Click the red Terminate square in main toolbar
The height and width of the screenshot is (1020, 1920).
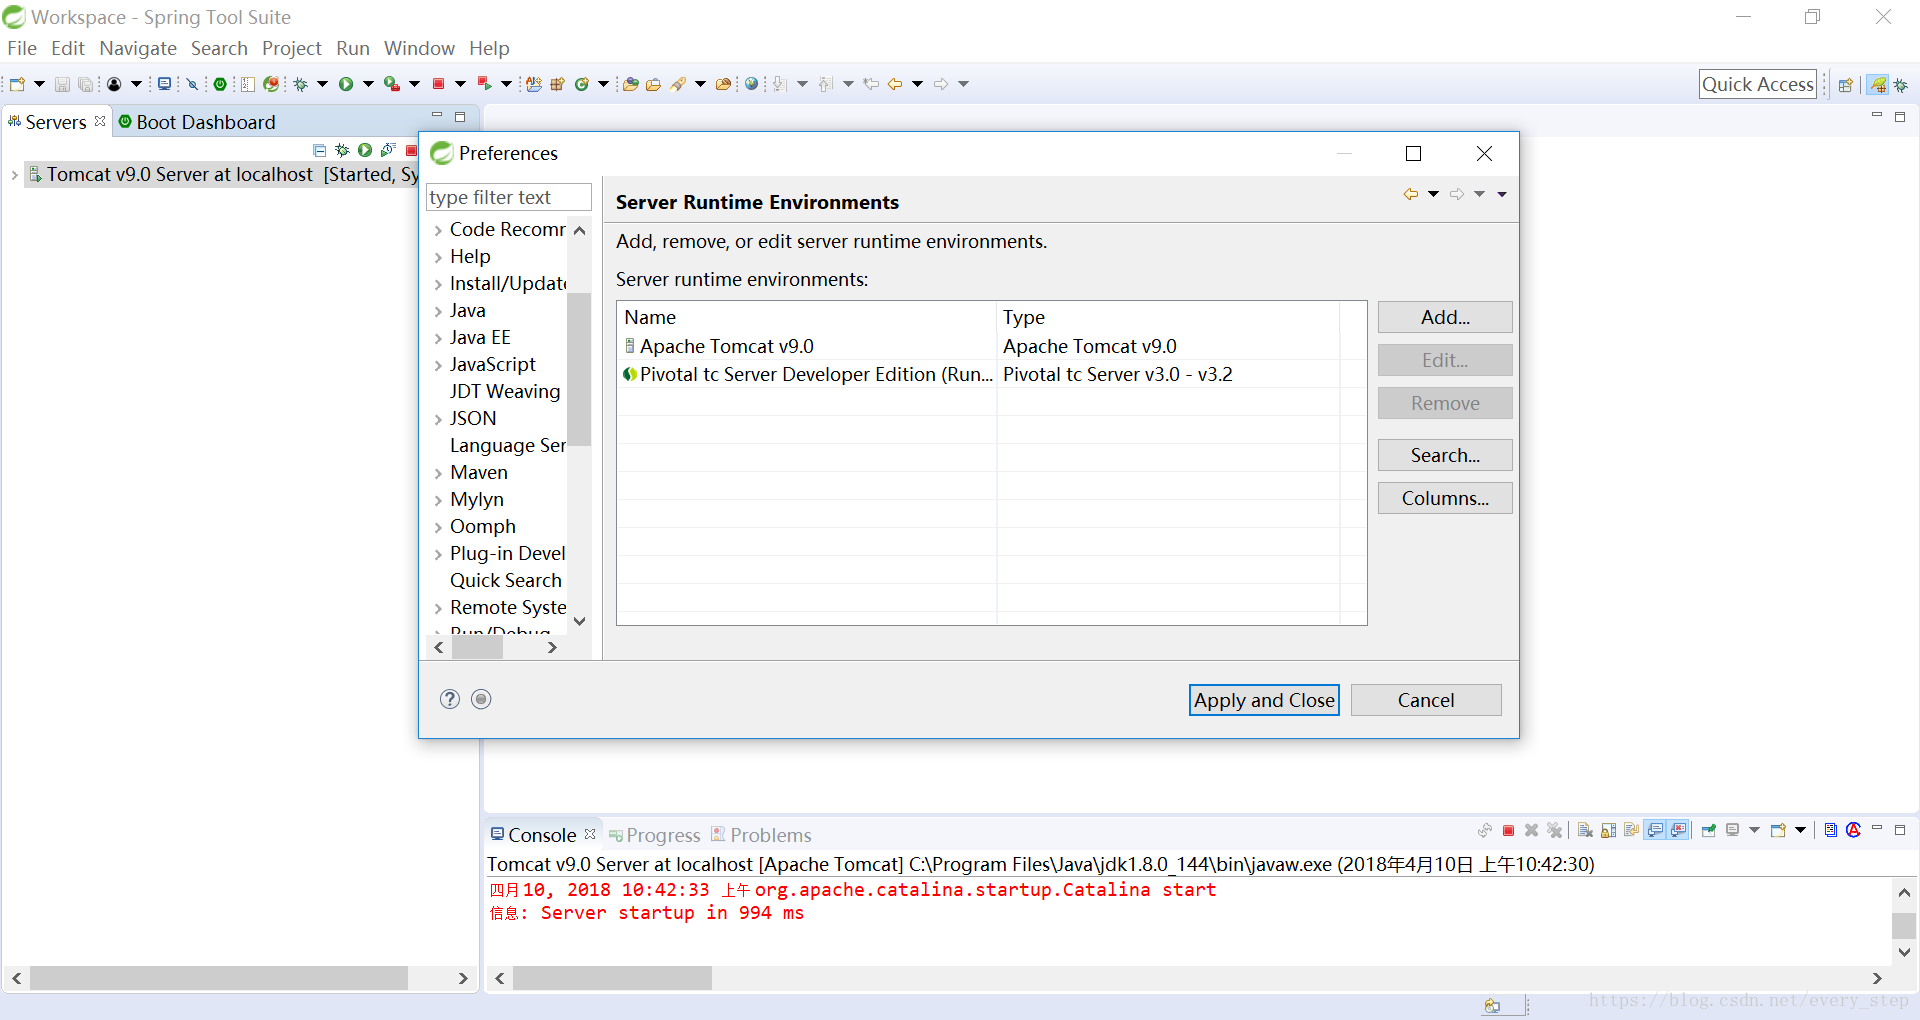point(438,84)
